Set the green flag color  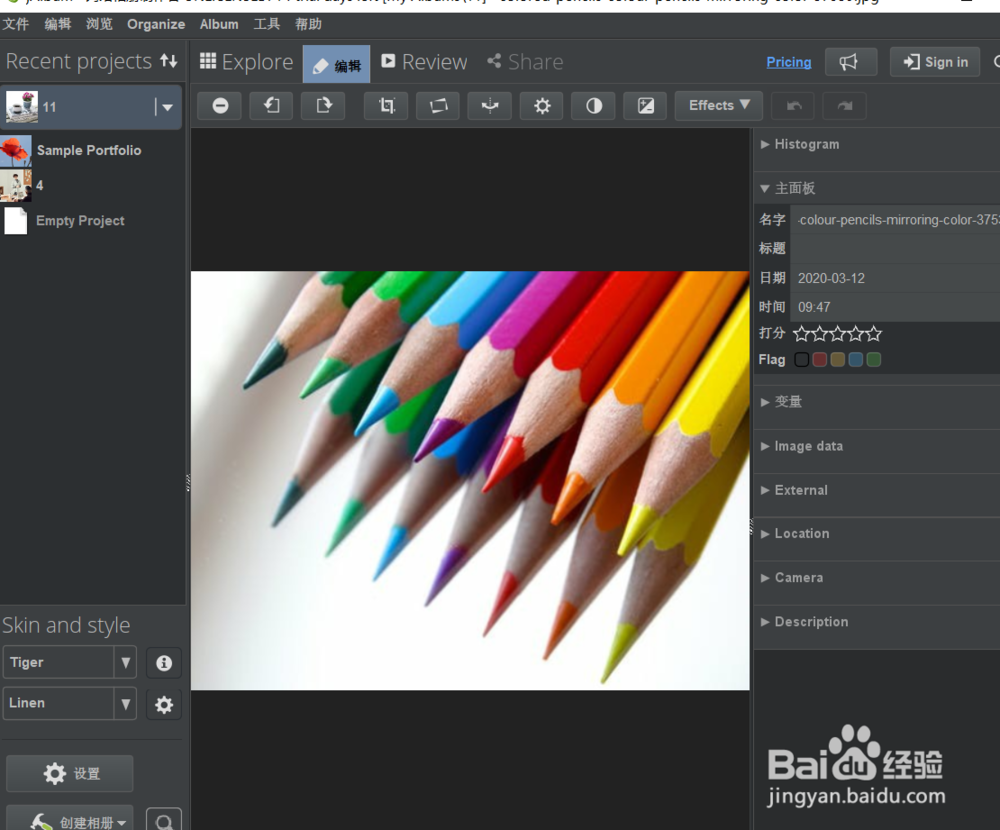click(874, 360)
